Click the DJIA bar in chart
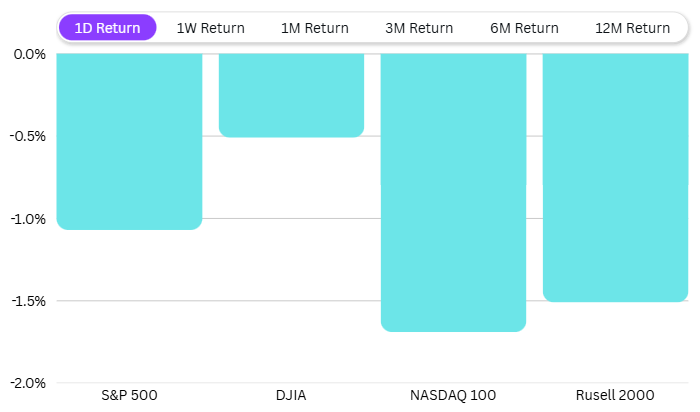 pyautogui.click(x=291, y=95)
